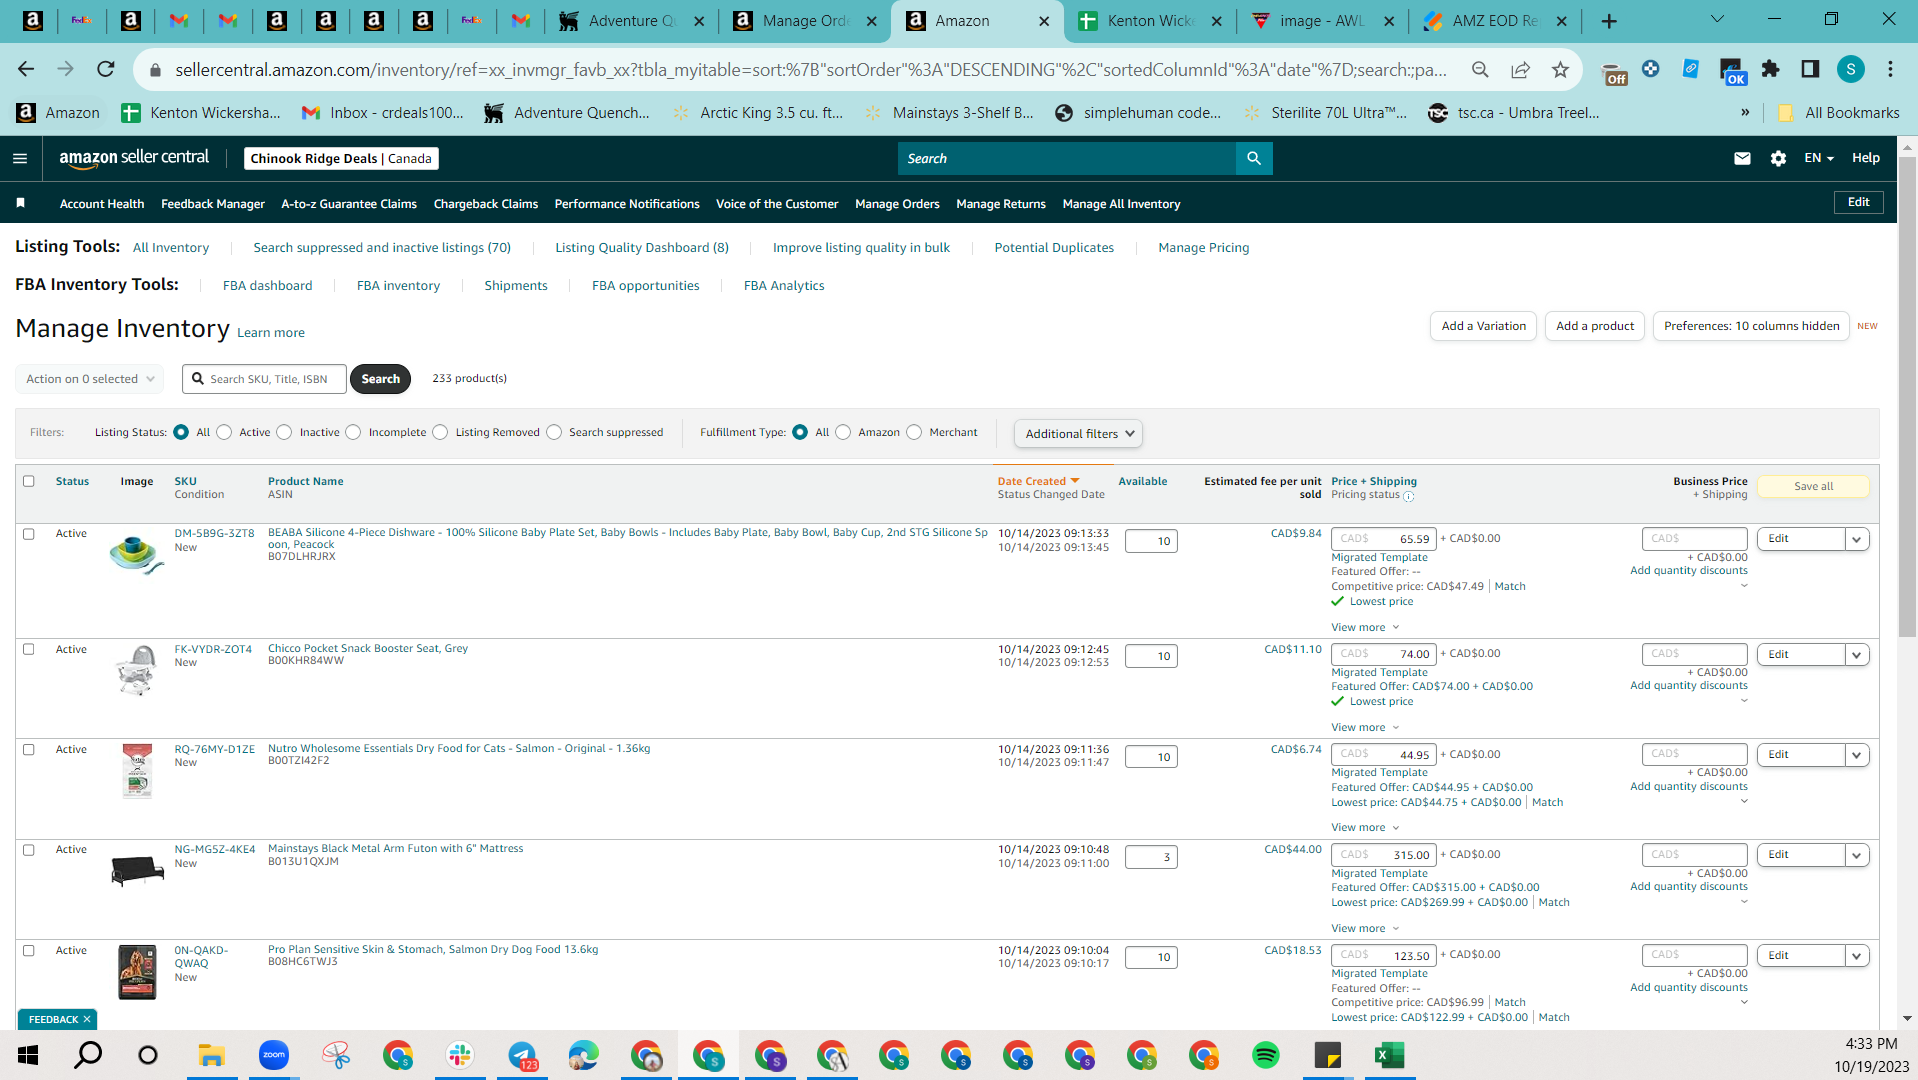Select the Search suppressed radio filter
This screenshot has width=1918, height=1080.
[554, 432]
